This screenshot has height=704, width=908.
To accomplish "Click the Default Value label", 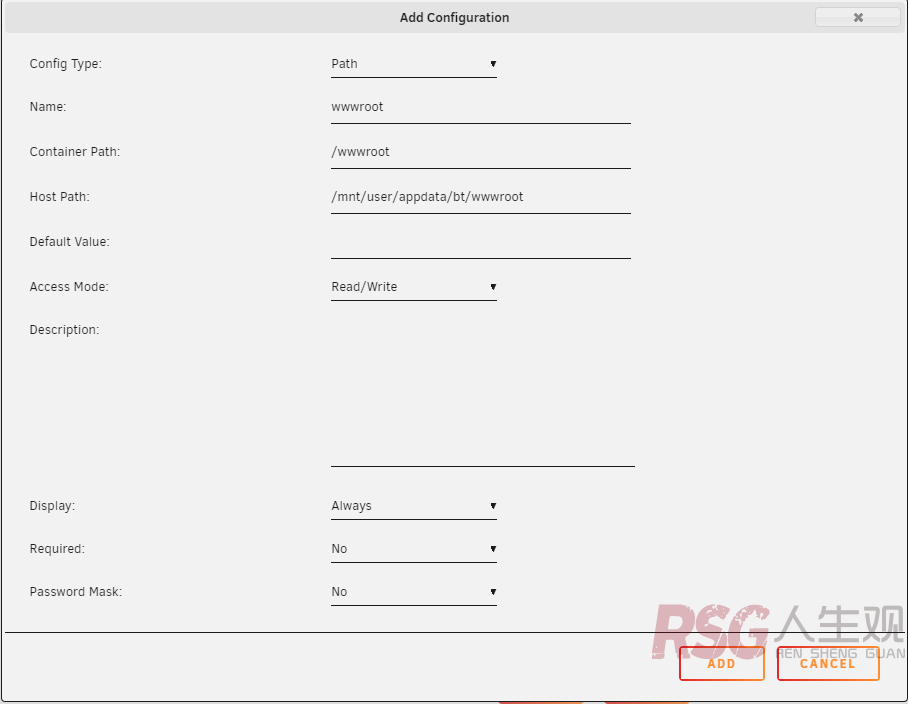I will pyautogui.click(x=70, y=242).
